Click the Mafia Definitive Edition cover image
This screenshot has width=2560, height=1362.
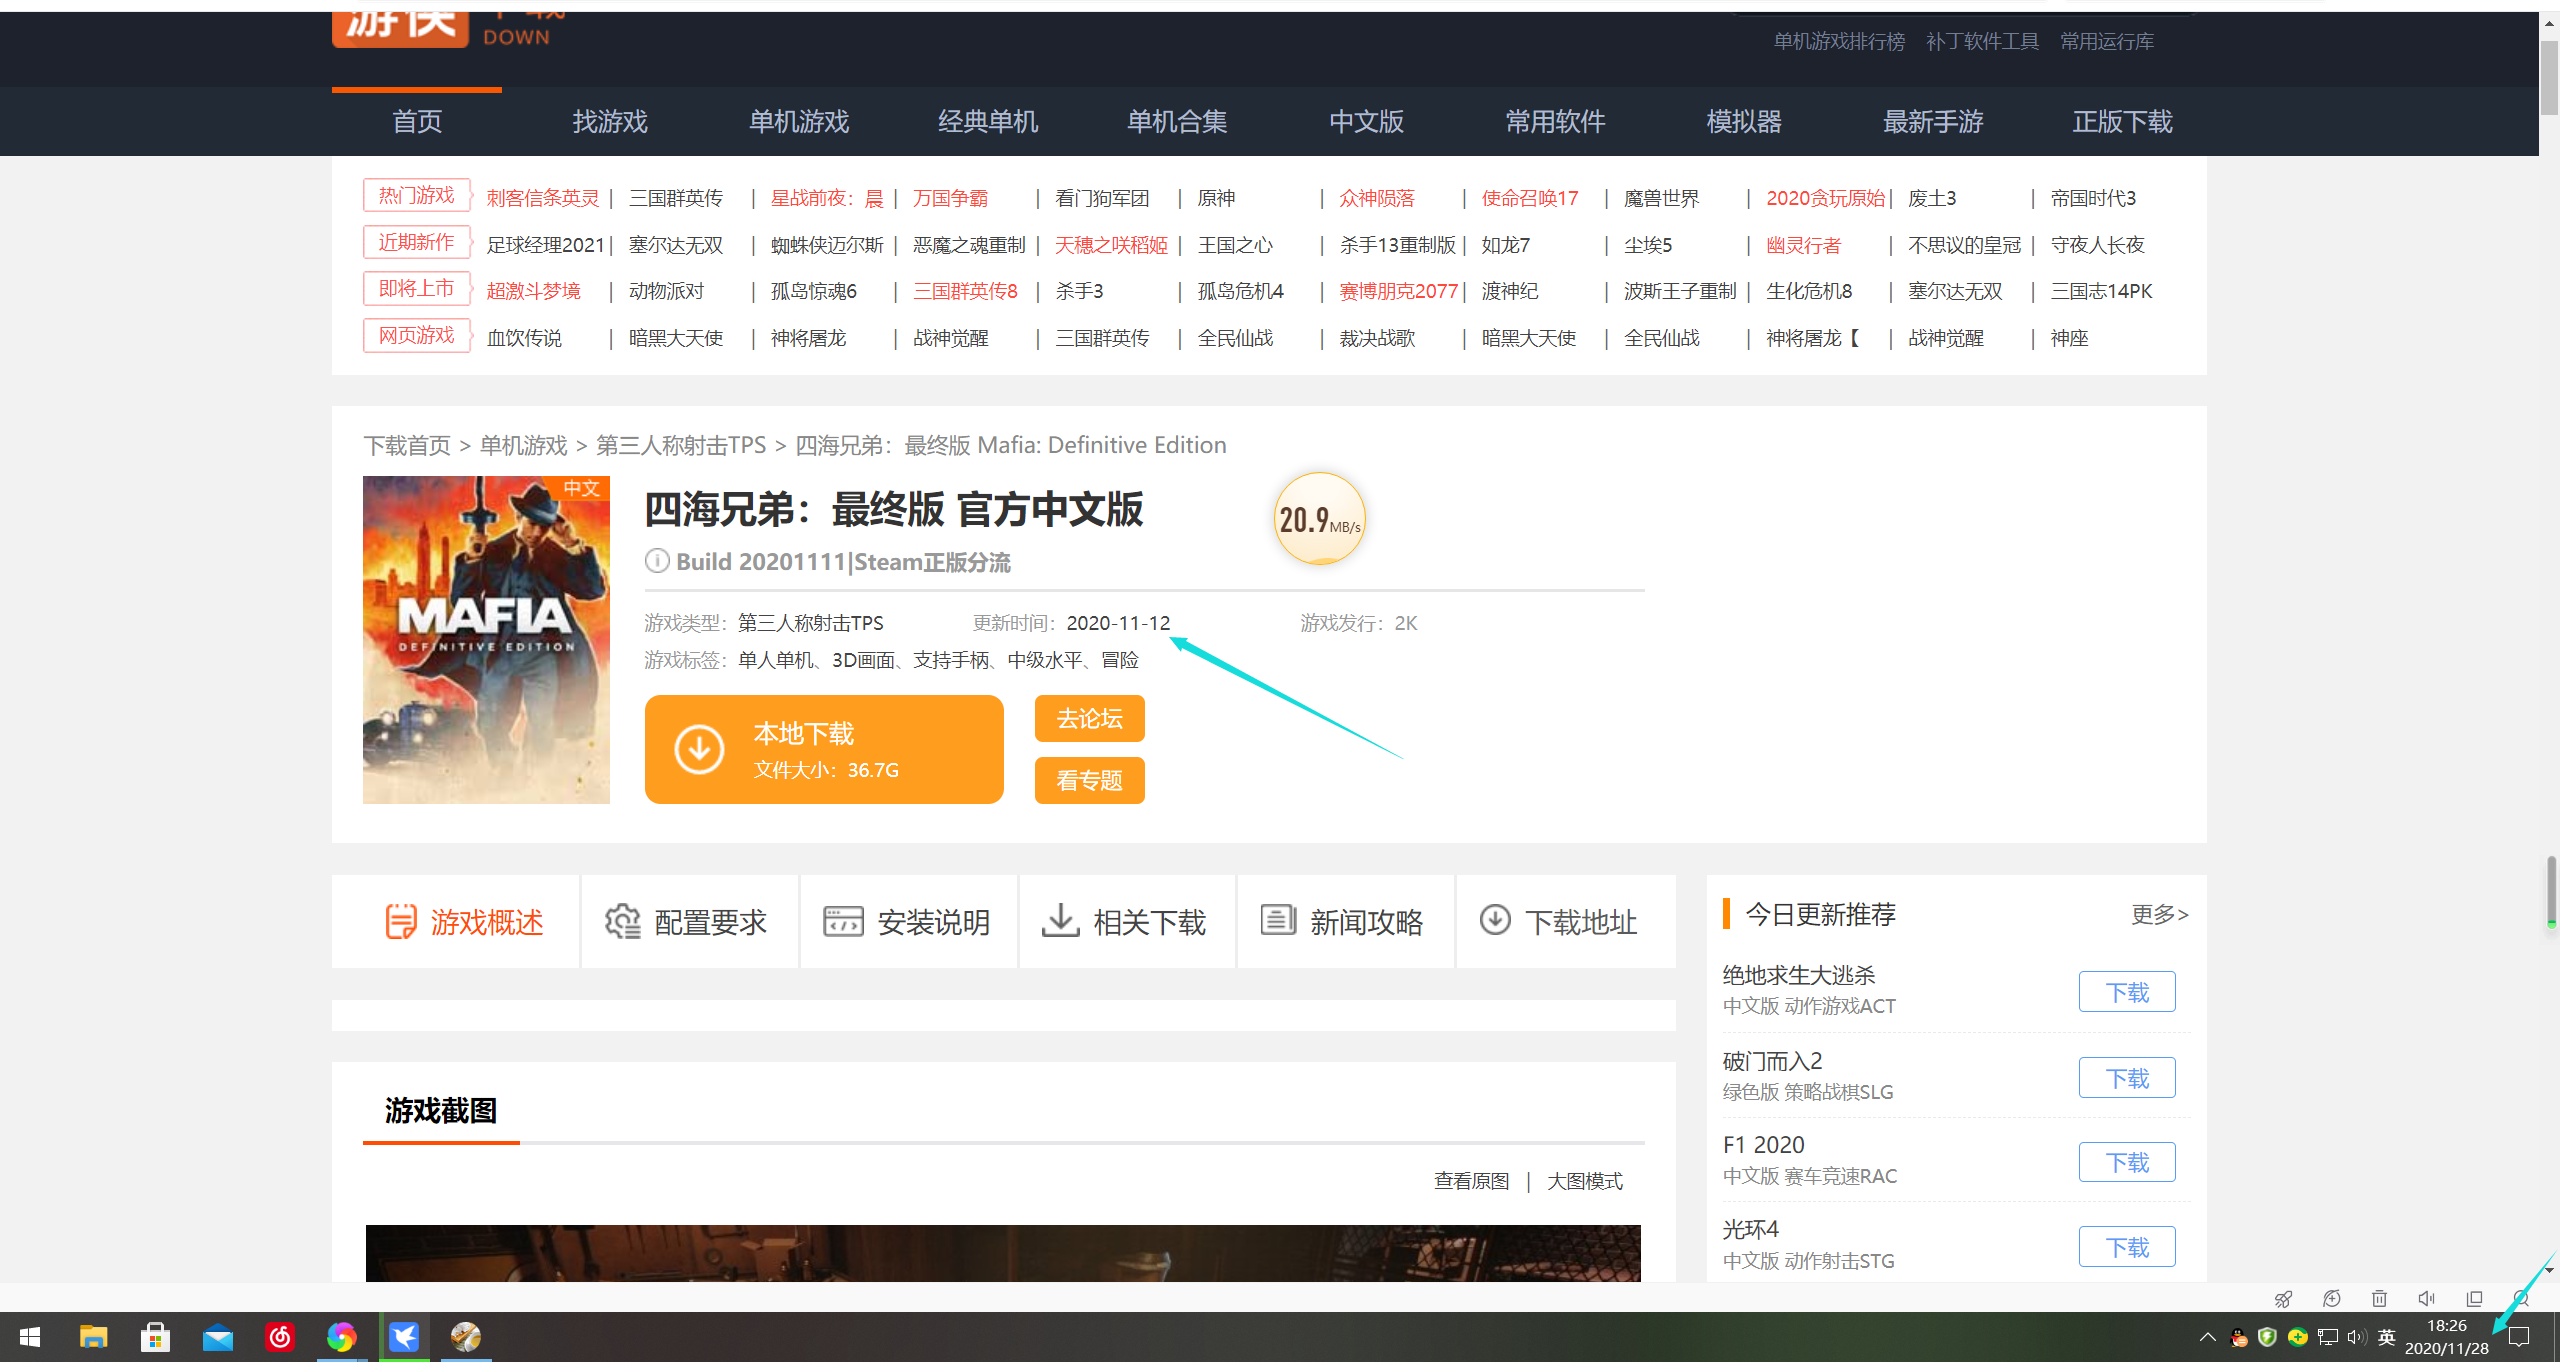[x=486, y=639]
